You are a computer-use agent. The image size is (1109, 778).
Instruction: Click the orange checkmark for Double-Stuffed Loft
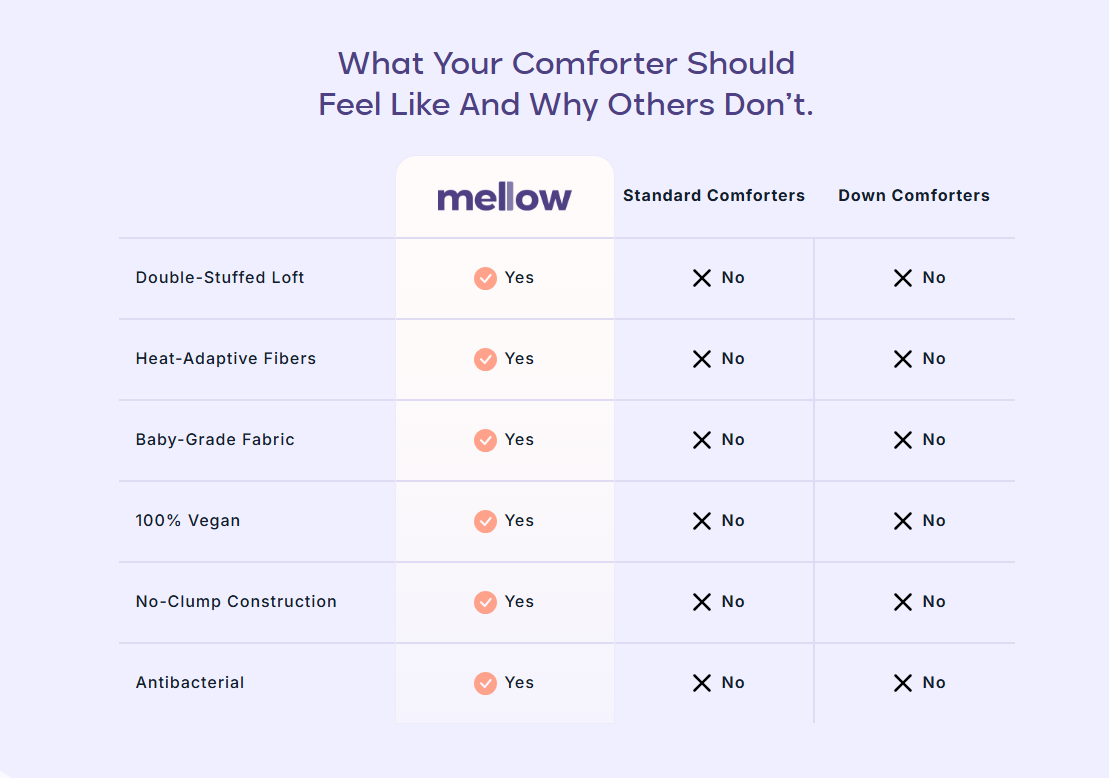coord(485,278)
